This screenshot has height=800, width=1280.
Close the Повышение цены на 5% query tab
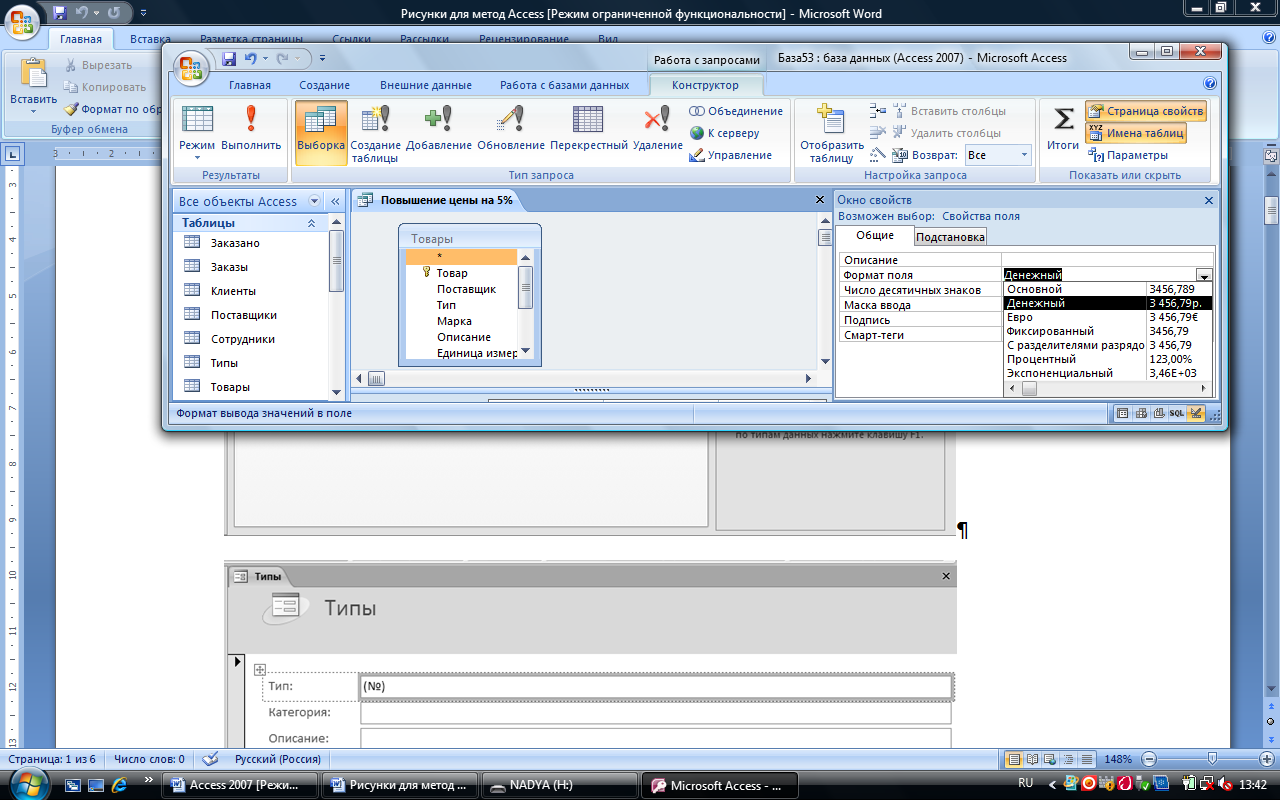pyautogui.click(x=819, y=200)
